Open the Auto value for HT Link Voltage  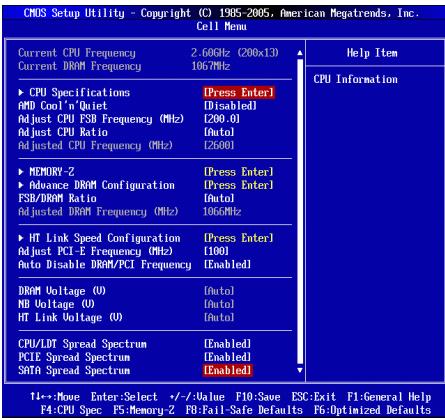coord(219,317)
